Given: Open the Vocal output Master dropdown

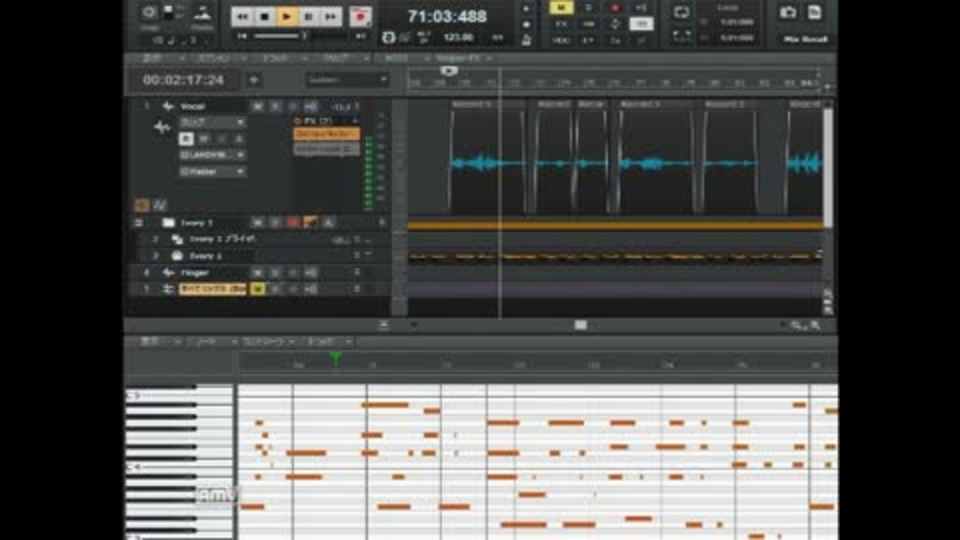Looking at the screenshot, I should point(212,172).
